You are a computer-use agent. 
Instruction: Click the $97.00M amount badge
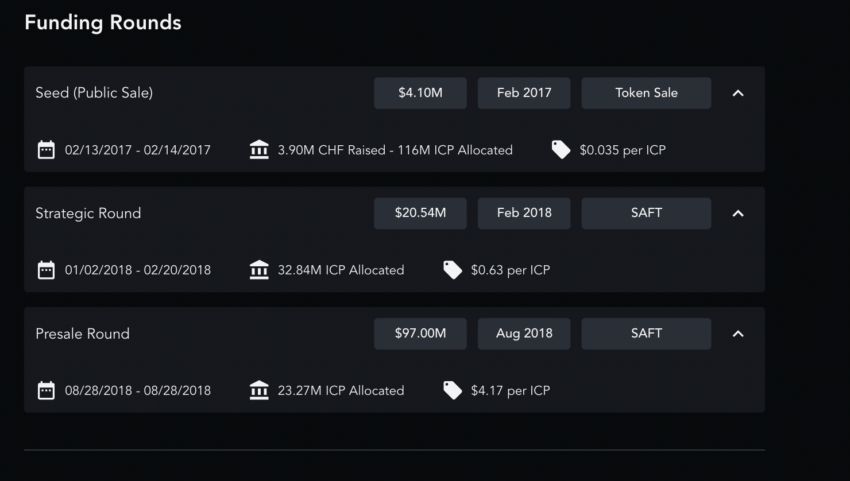pyautogui.click(x=420, y=333)
